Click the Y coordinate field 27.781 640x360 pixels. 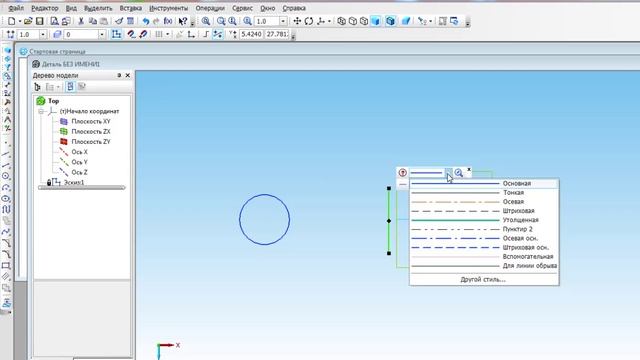(277, 35)
